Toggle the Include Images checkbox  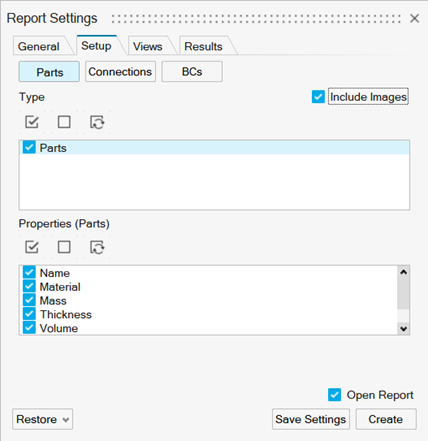318,97
